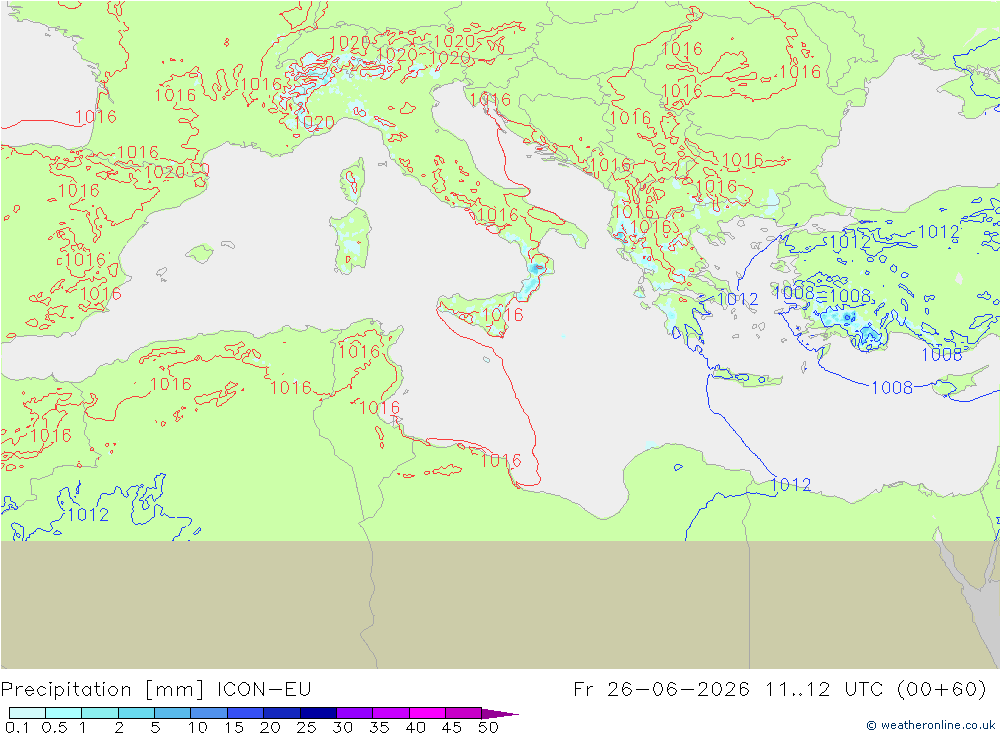Click the blue '1012' label in southern Algeria

pos(88,514)
